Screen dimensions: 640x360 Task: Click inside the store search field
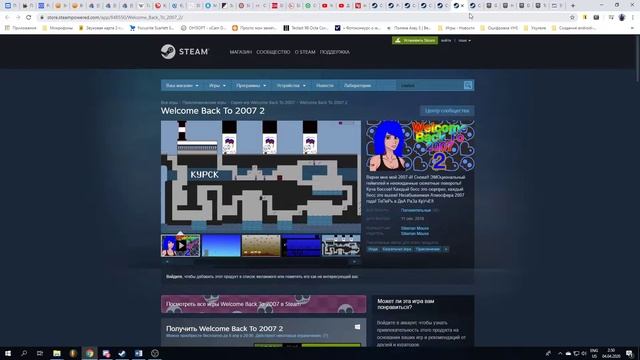point(430,85)
